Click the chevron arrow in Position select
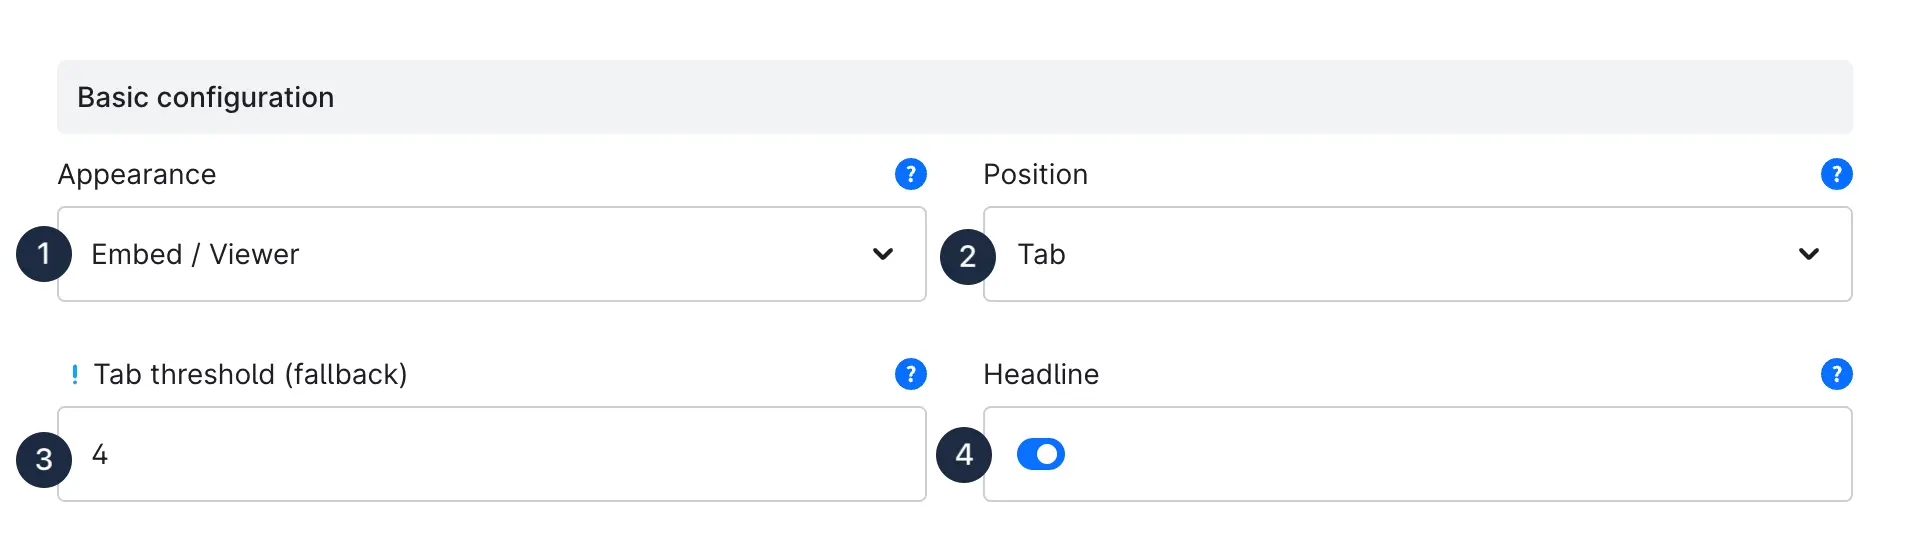 tap(1808, 254)
